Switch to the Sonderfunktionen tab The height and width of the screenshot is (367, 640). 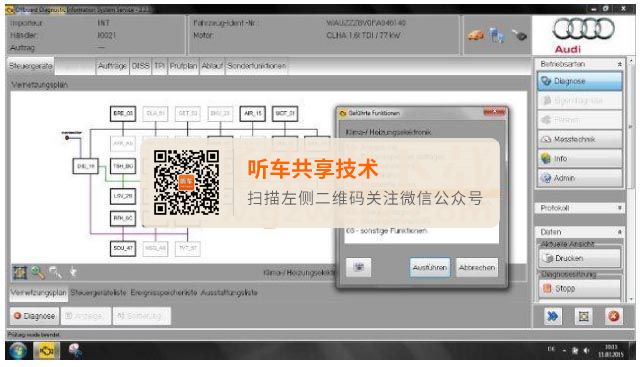pos(257,66)
